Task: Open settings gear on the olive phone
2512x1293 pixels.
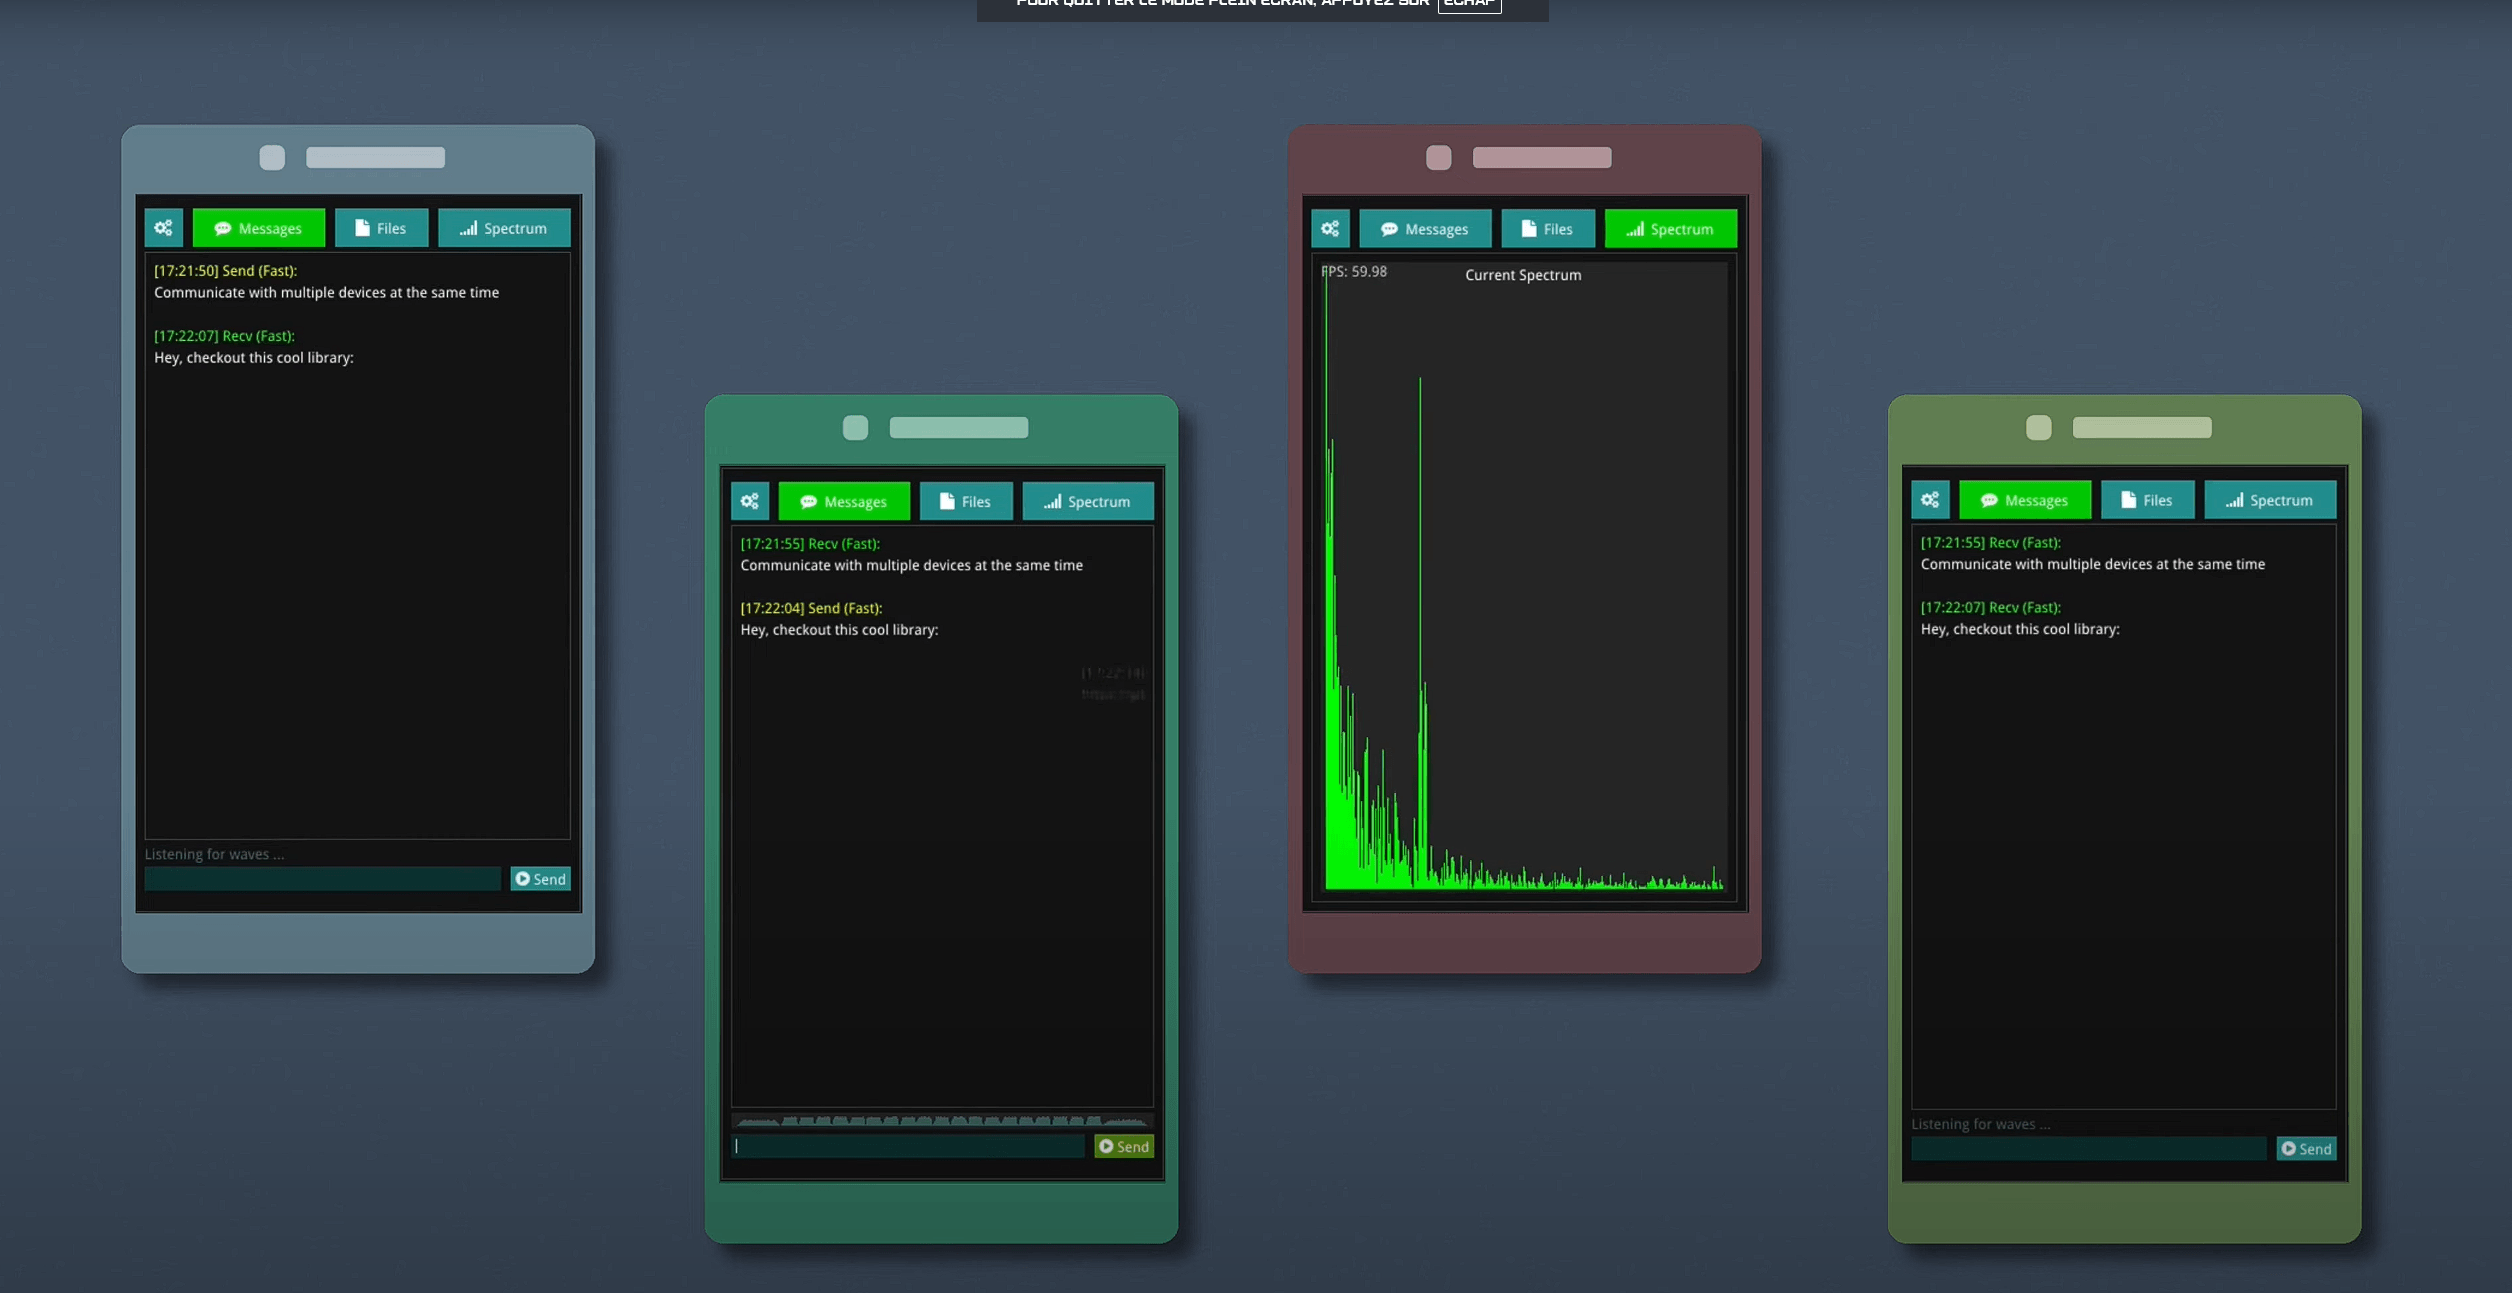Action: (x=1930, y=500)
